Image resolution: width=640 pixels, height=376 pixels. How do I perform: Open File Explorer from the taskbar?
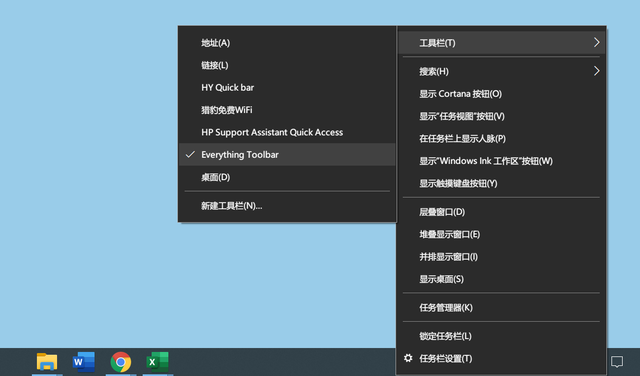pos(47,362)
